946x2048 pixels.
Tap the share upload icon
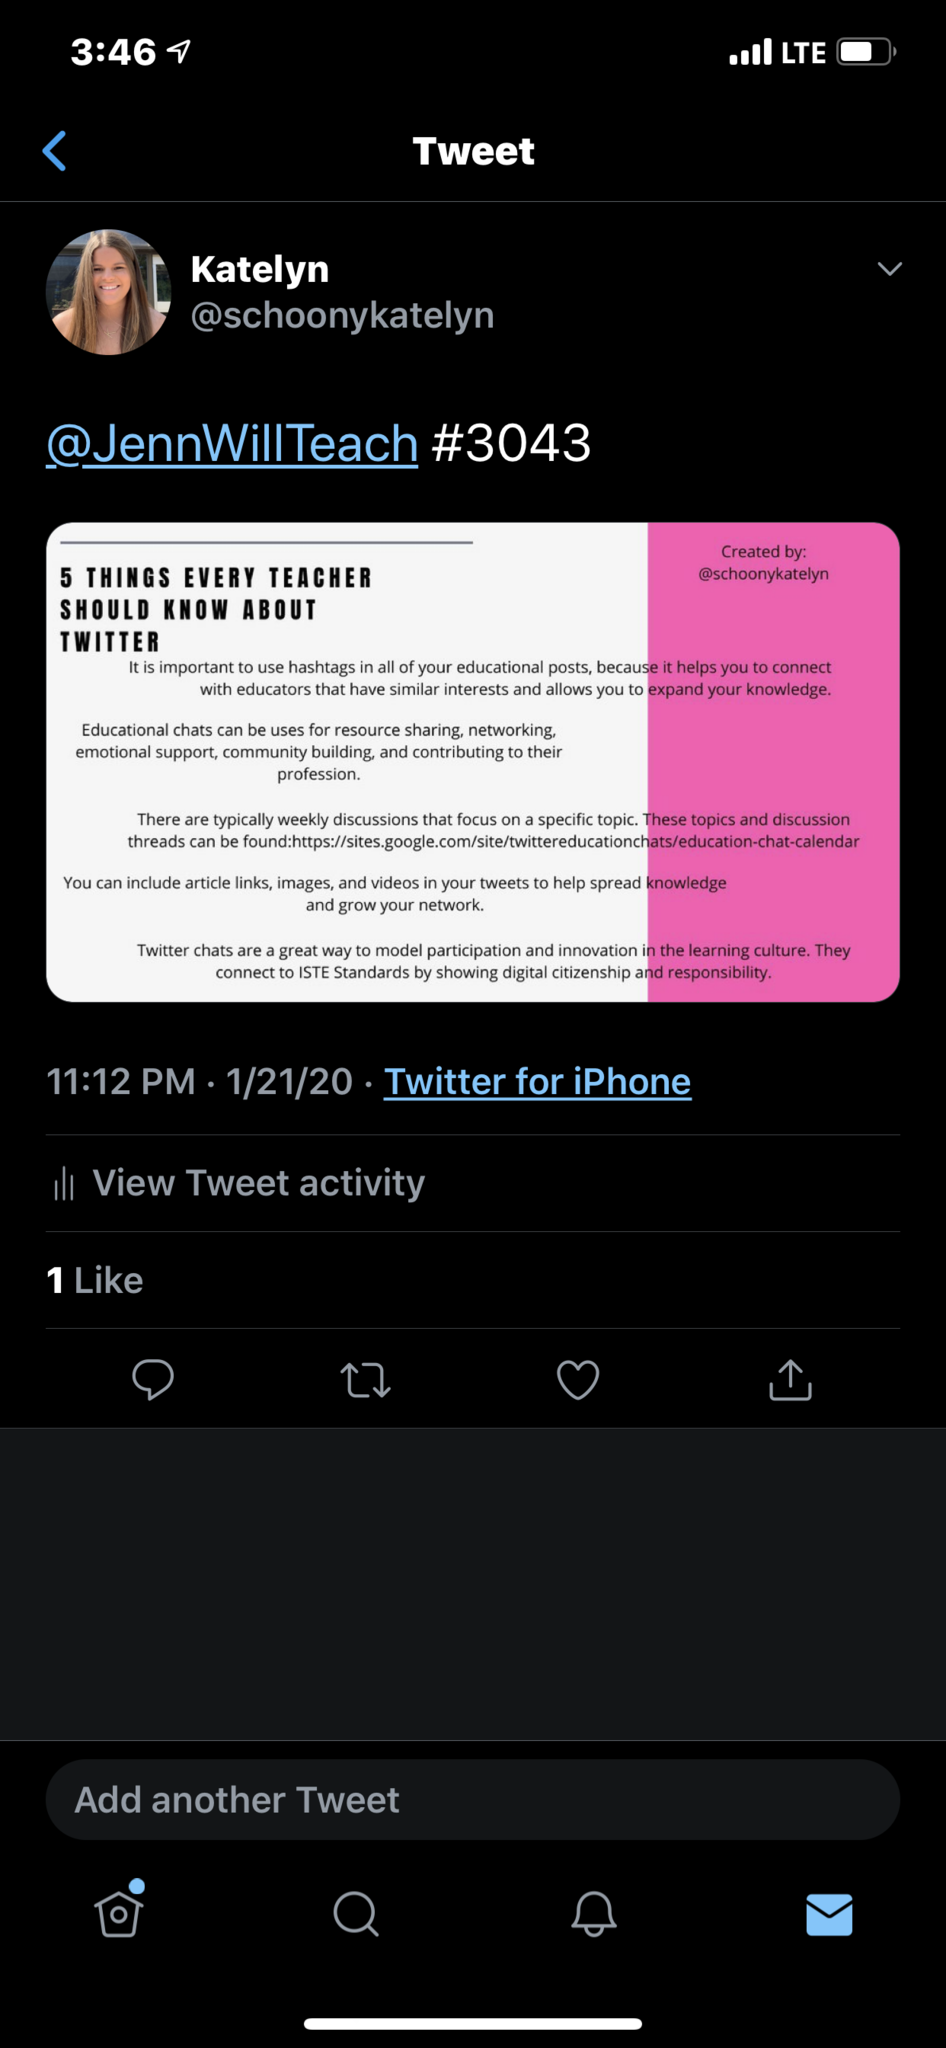pyautogui.click(x=790, y=1379)
